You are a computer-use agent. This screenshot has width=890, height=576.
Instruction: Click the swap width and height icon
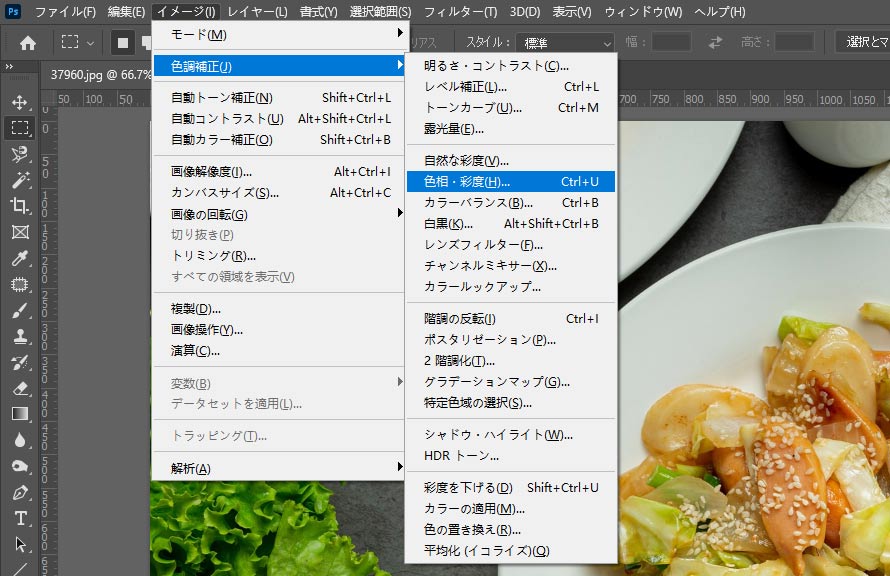coord(715,42)
